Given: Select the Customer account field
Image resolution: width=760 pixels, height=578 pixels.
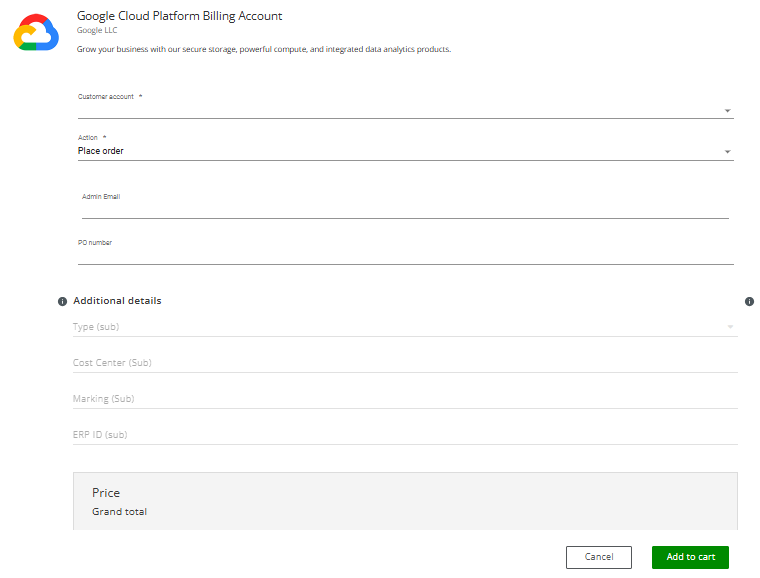Looking at the screenshot, I should click(x=406, y=106).
